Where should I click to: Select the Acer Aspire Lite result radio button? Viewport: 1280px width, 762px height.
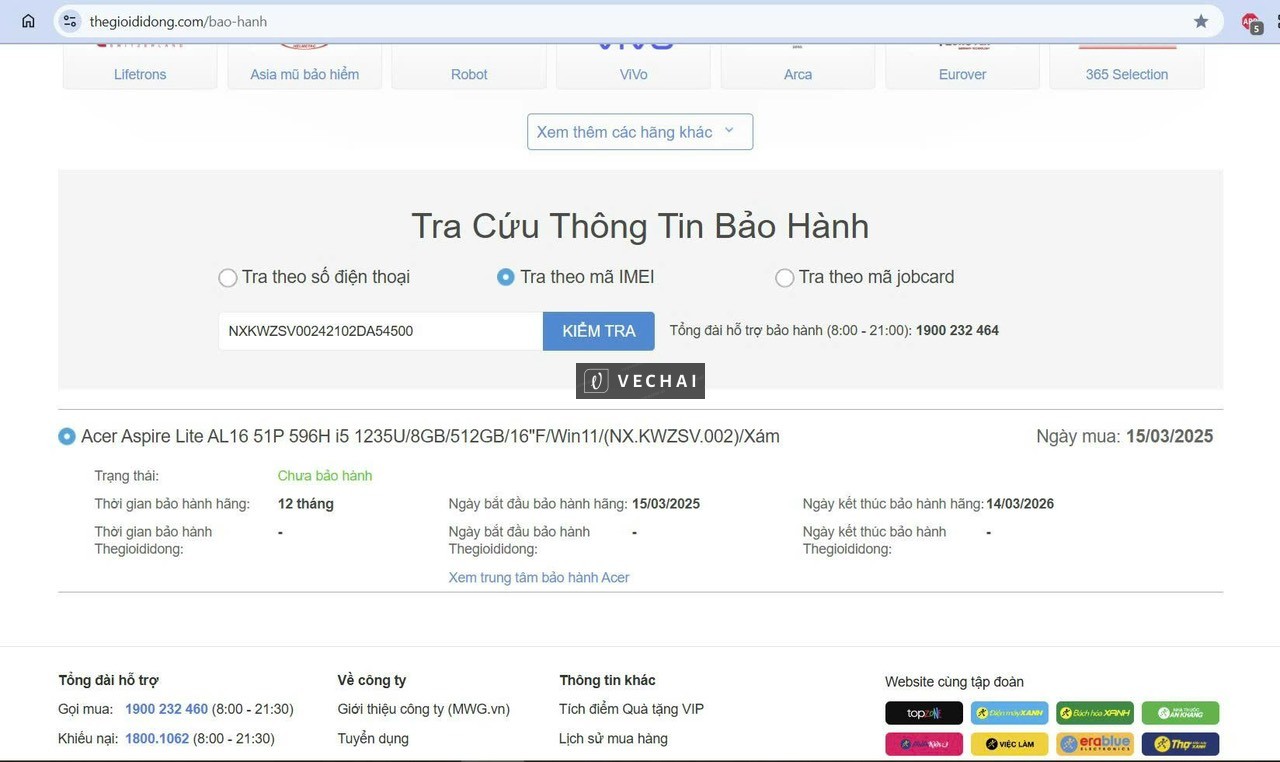click(x=67, y=437)
